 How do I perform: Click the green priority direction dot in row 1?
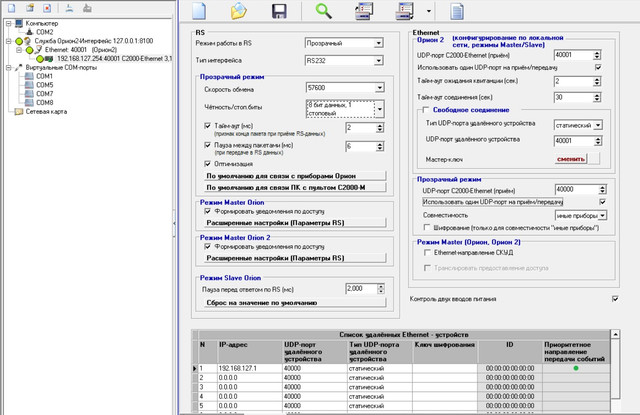(x=576, y=368)
